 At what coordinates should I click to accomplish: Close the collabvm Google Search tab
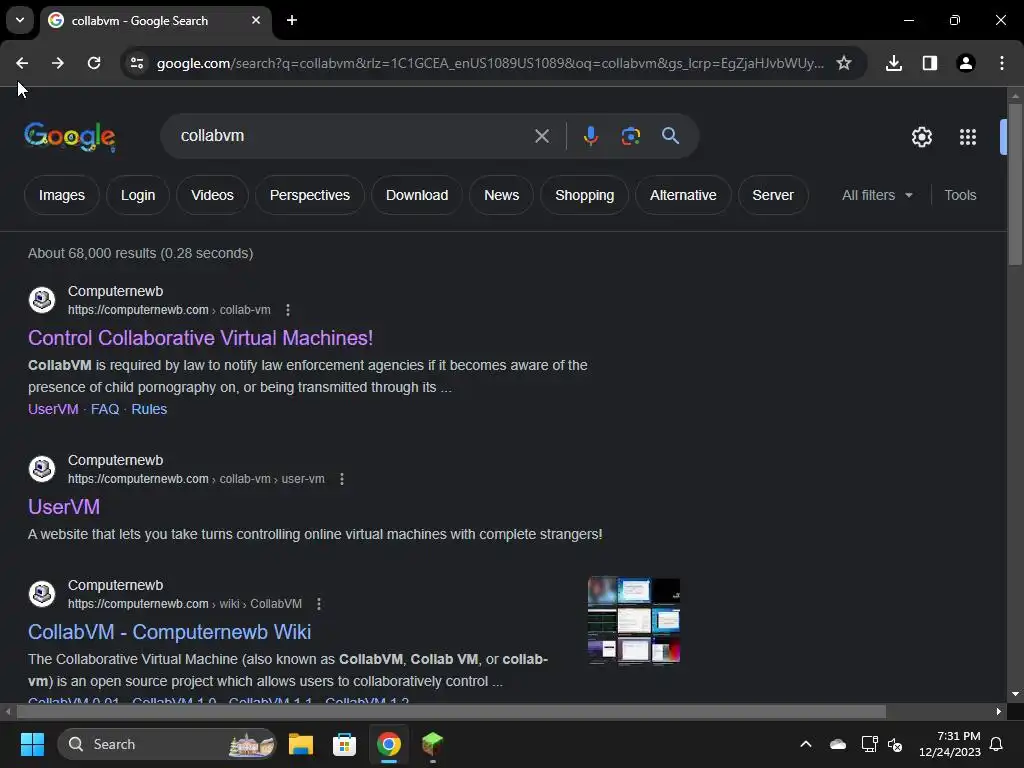pos(256,20)
